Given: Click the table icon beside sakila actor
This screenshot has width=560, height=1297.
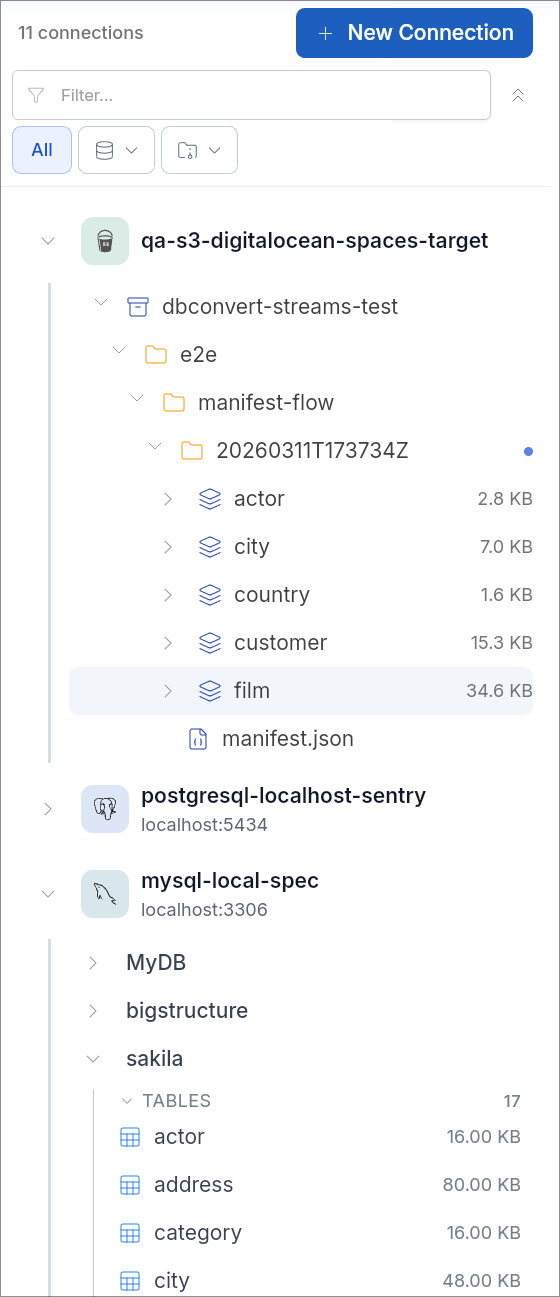Looking at the screenshot, I should tap(129, 1137).
